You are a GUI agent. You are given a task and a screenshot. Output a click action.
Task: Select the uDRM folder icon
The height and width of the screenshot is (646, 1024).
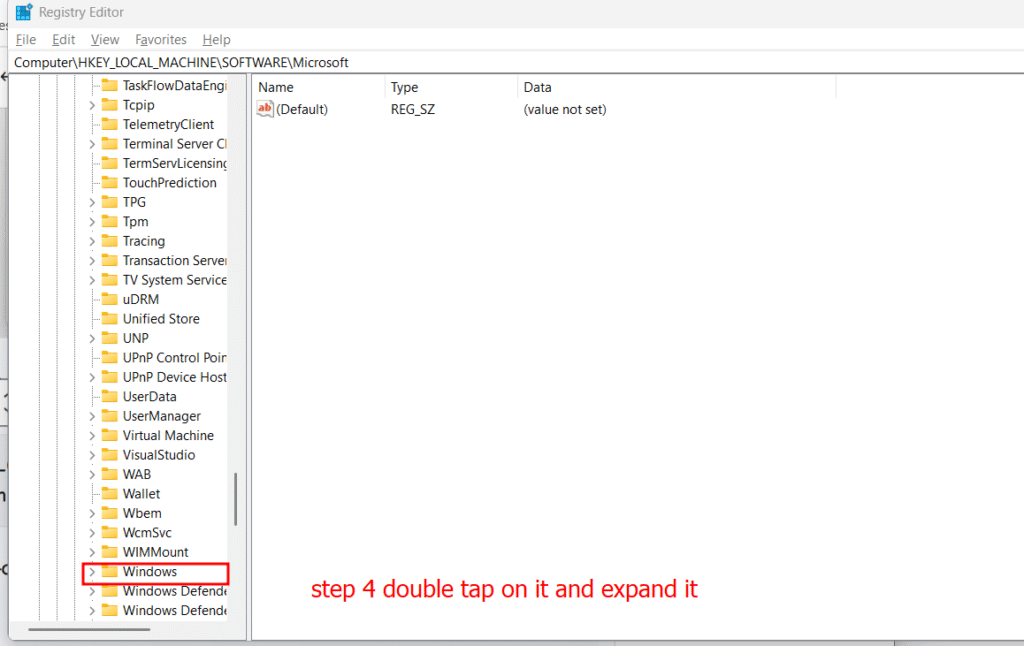coord(110,299)
